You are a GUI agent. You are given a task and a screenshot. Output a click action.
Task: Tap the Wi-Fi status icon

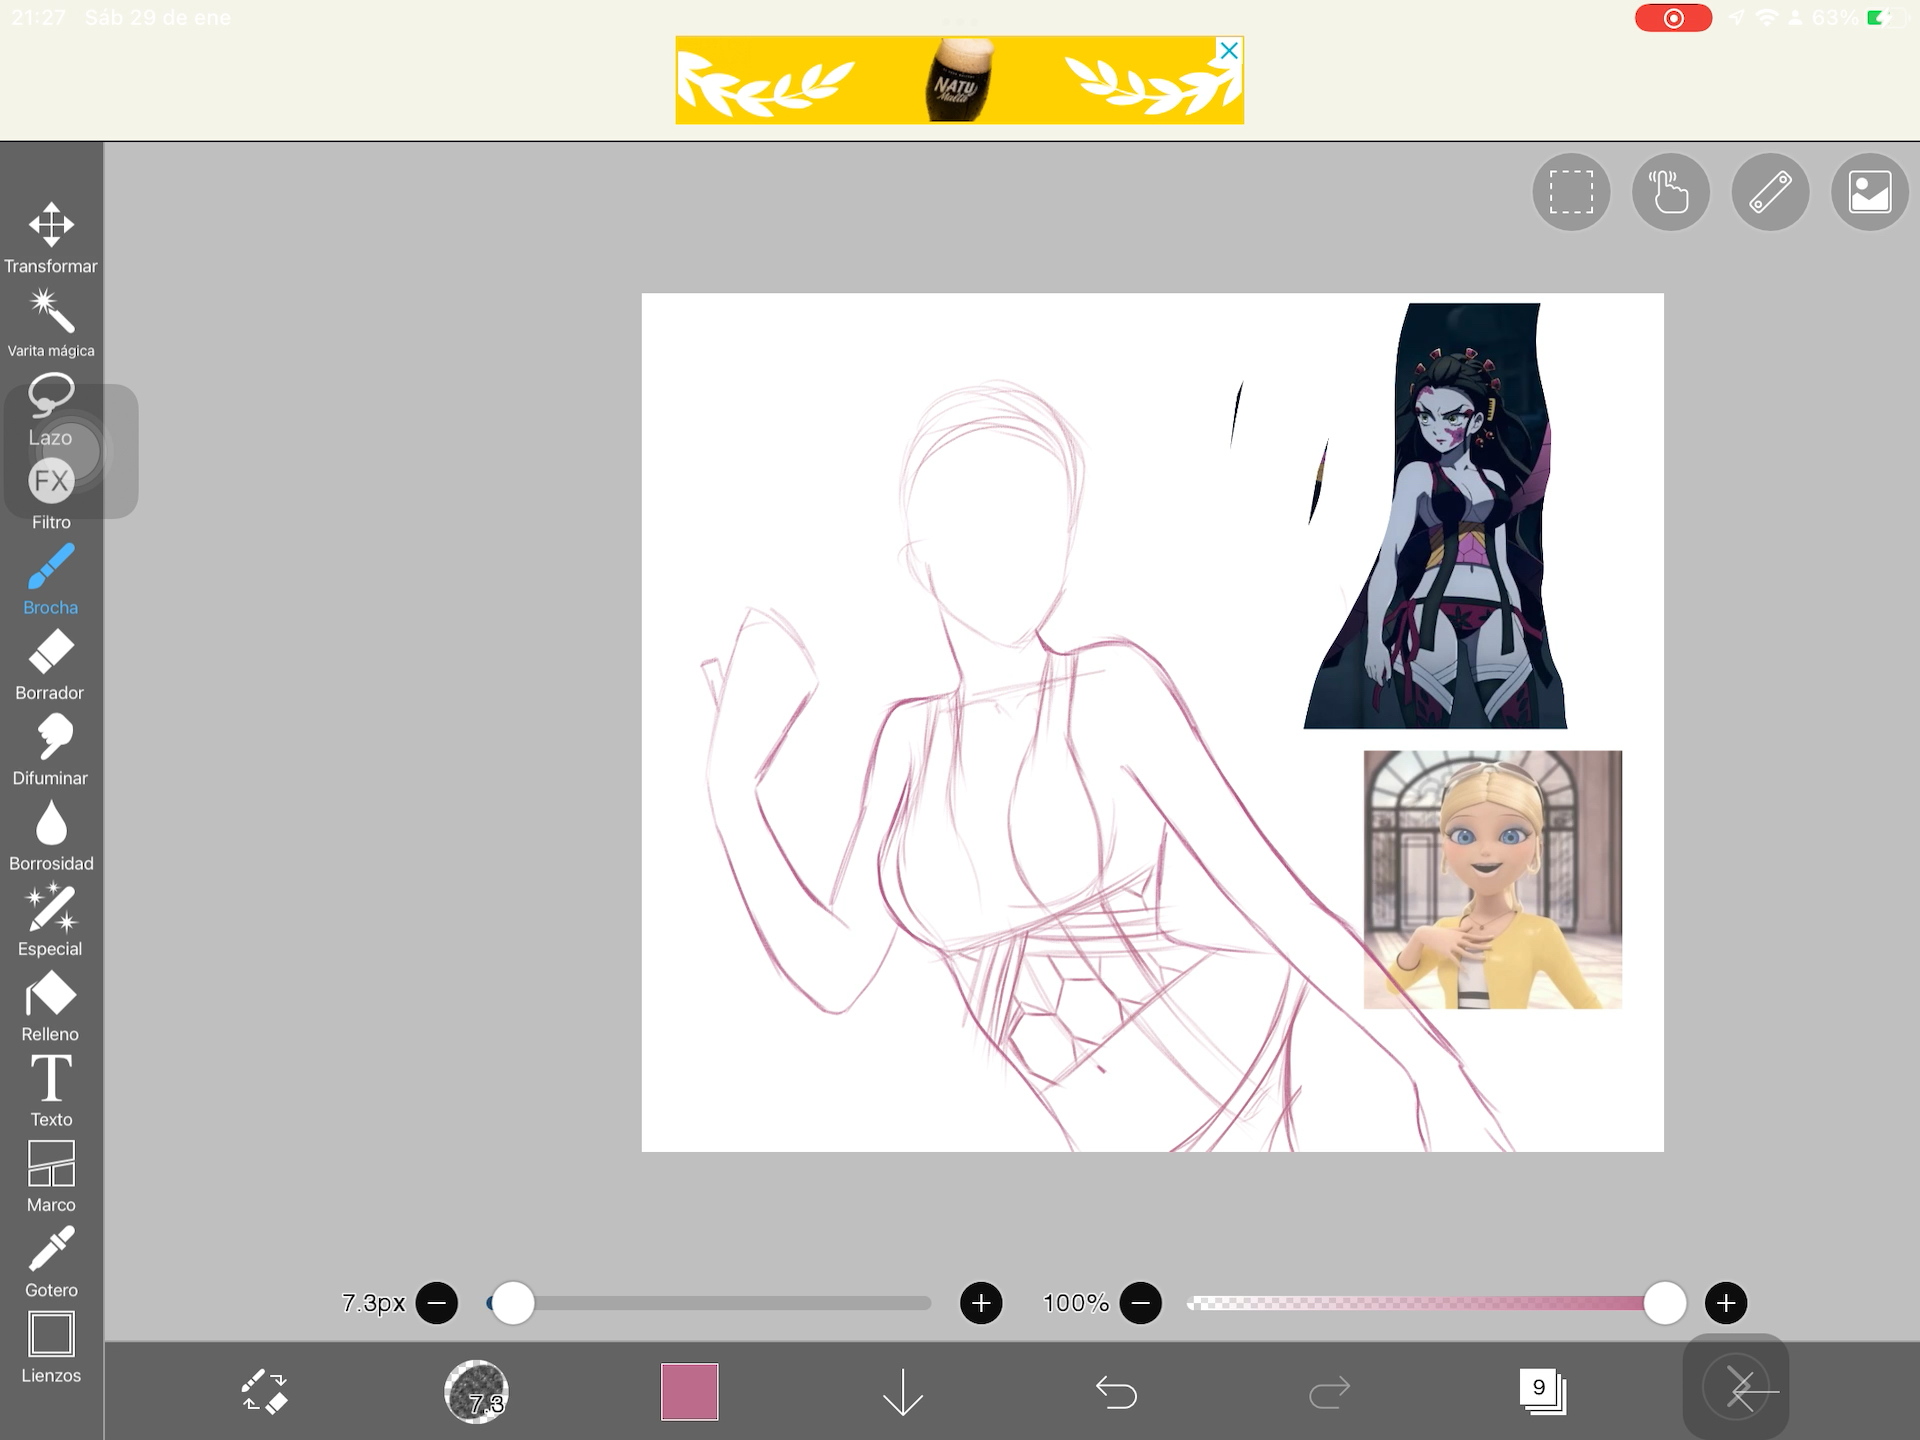[x=1767, y=18]
